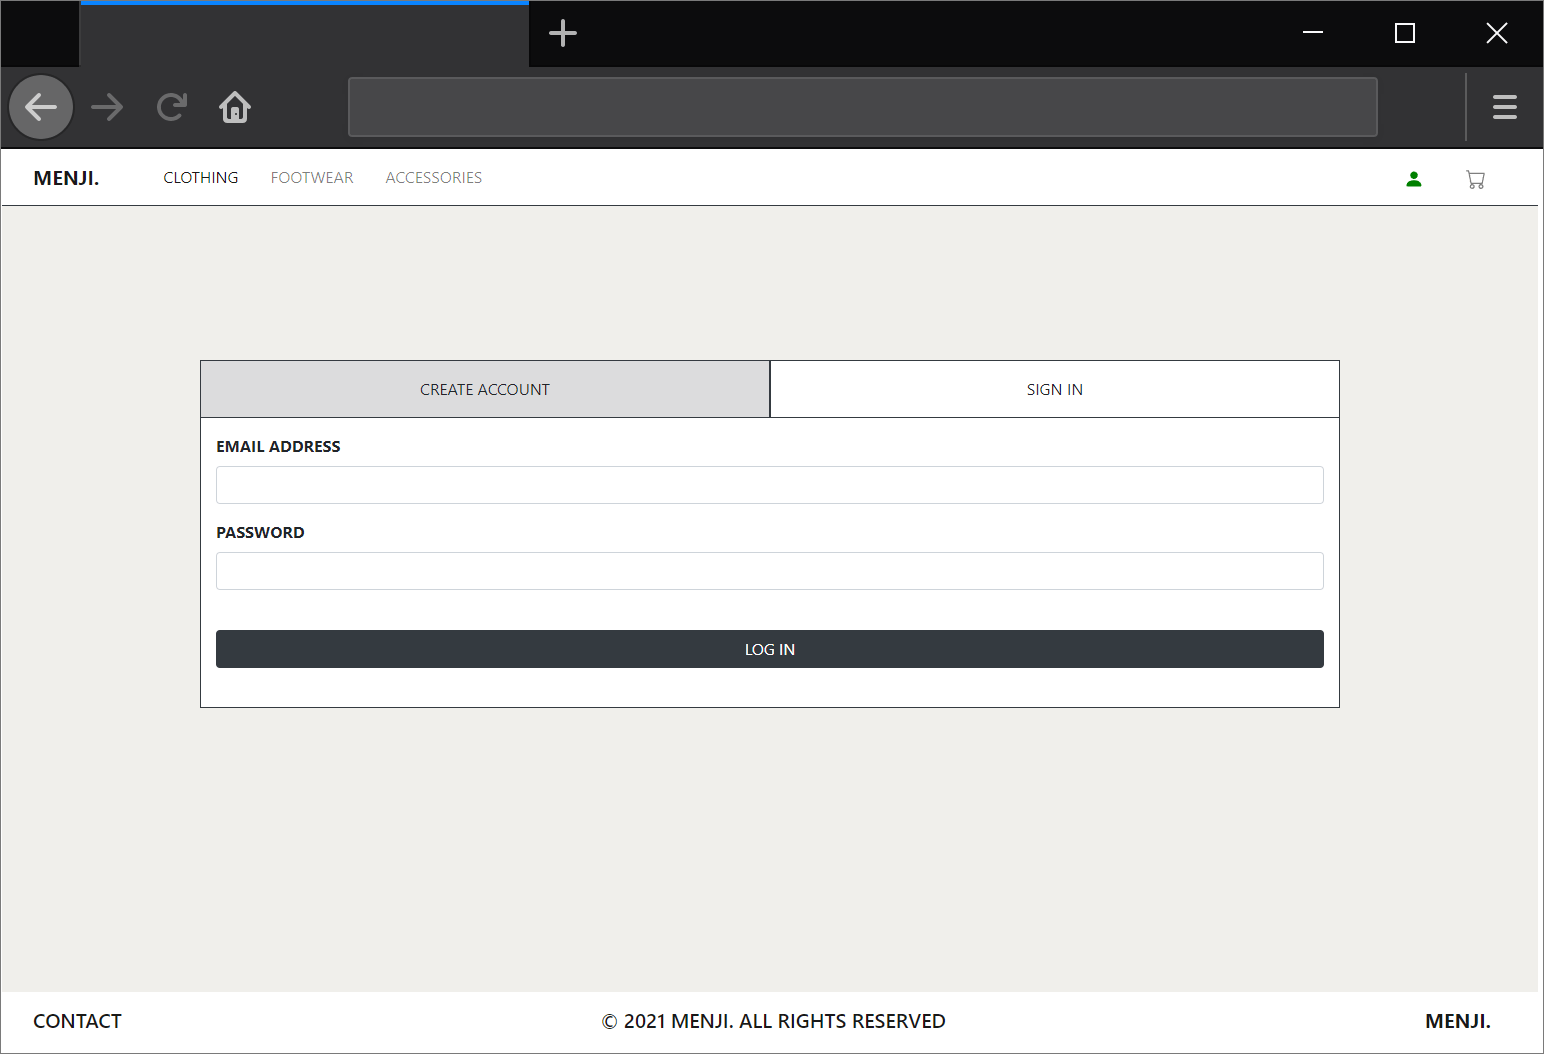The width and height of the screenshot is (1544, 1054).
Task: Switch to the Create Account tab
Action: tap(485, 389)
